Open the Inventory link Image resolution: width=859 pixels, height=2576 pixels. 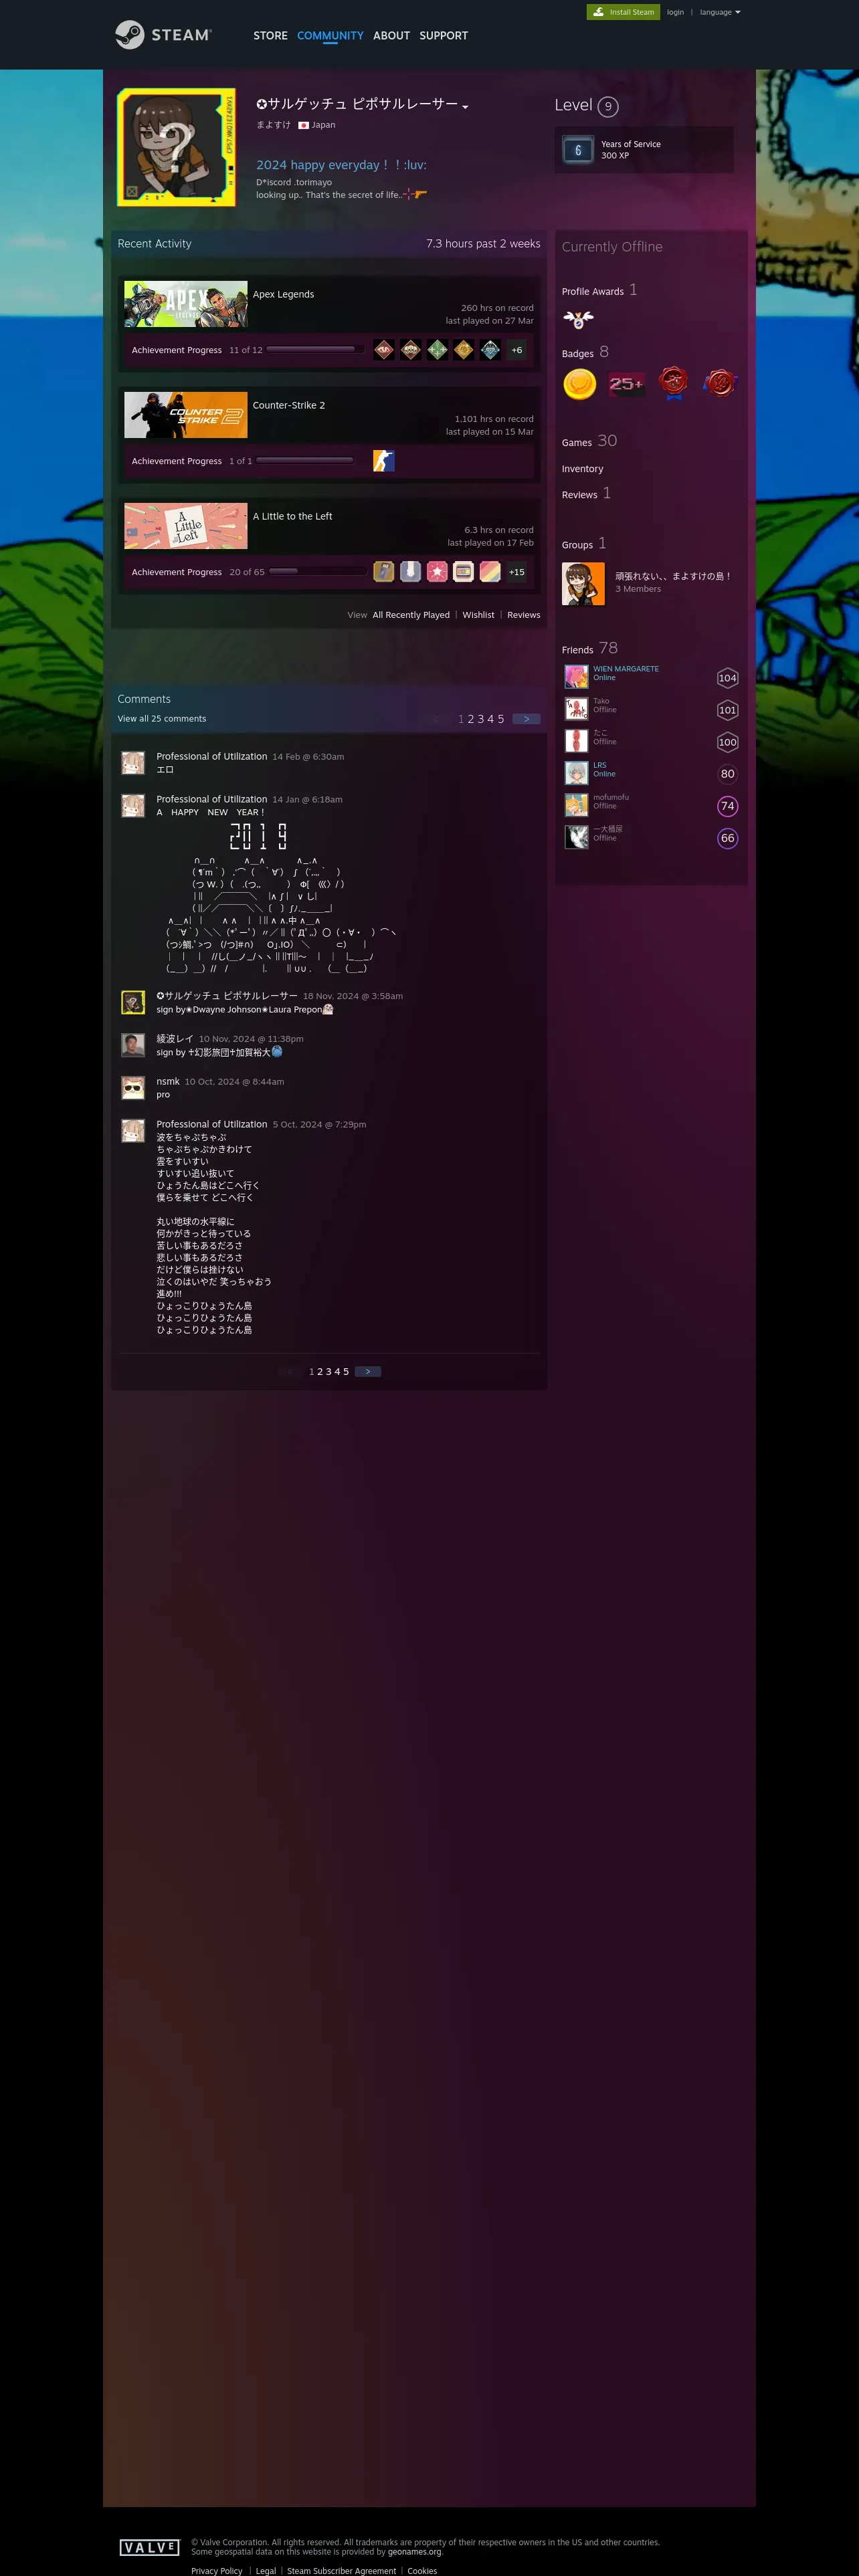(x=582, y=469)
